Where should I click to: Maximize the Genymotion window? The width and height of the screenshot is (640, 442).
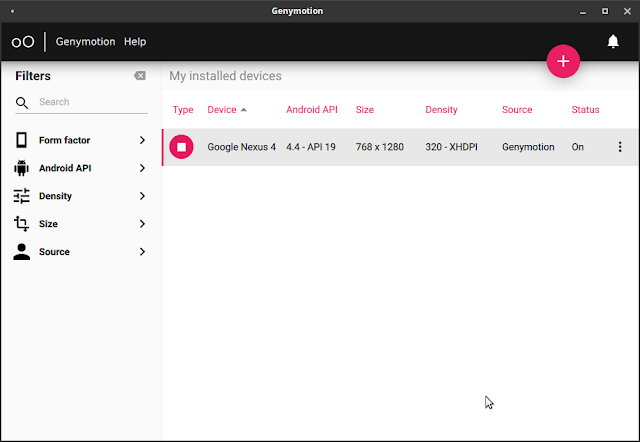coord(605,11)
